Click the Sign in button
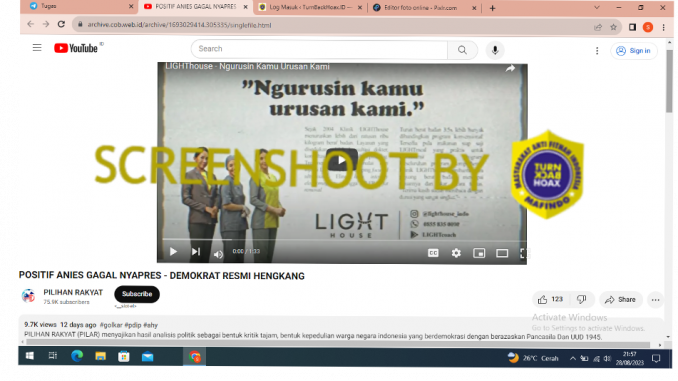This screenshot has width=678, height=381. [633, 51]
